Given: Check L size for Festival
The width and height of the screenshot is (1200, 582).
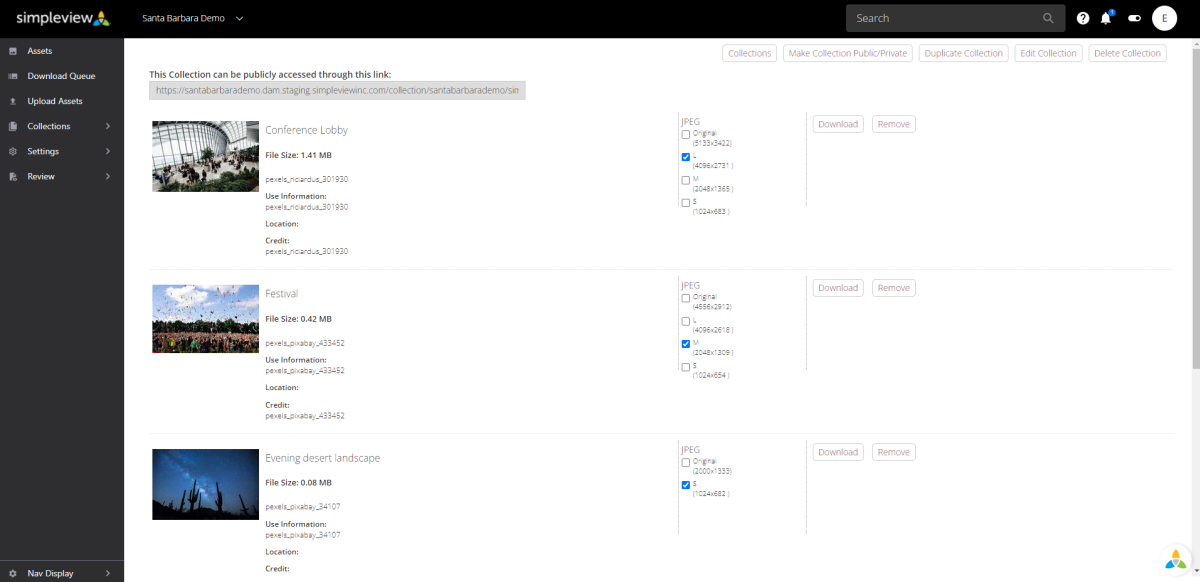Looking at the screenshot, I should point(686,321).
